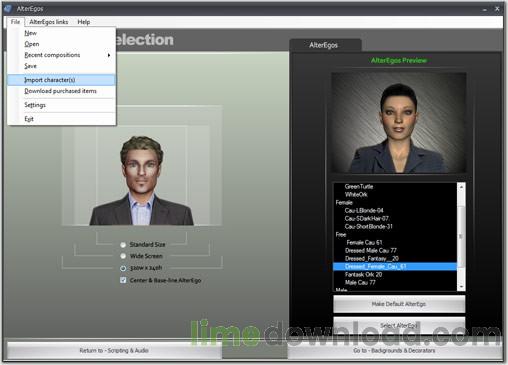Close the AlterEgos window
This screenshot has width=508, height=365.
coord(497,9)
